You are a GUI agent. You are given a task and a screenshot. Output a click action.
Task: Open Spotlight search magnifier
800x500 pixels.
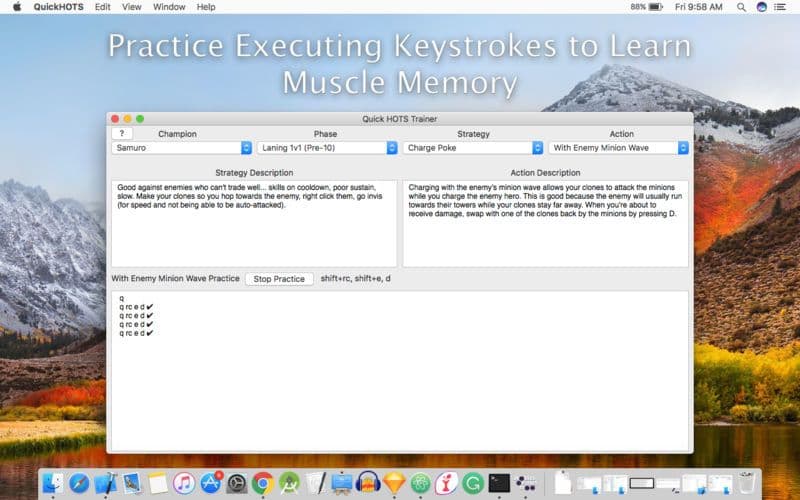click(741, 7)
